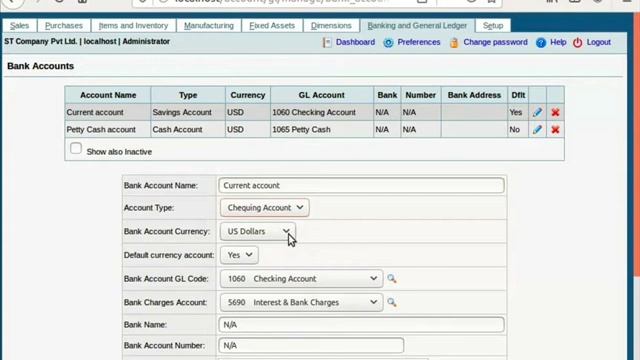
Task: Edit the Current account row pencil icon
Action: 537,112
